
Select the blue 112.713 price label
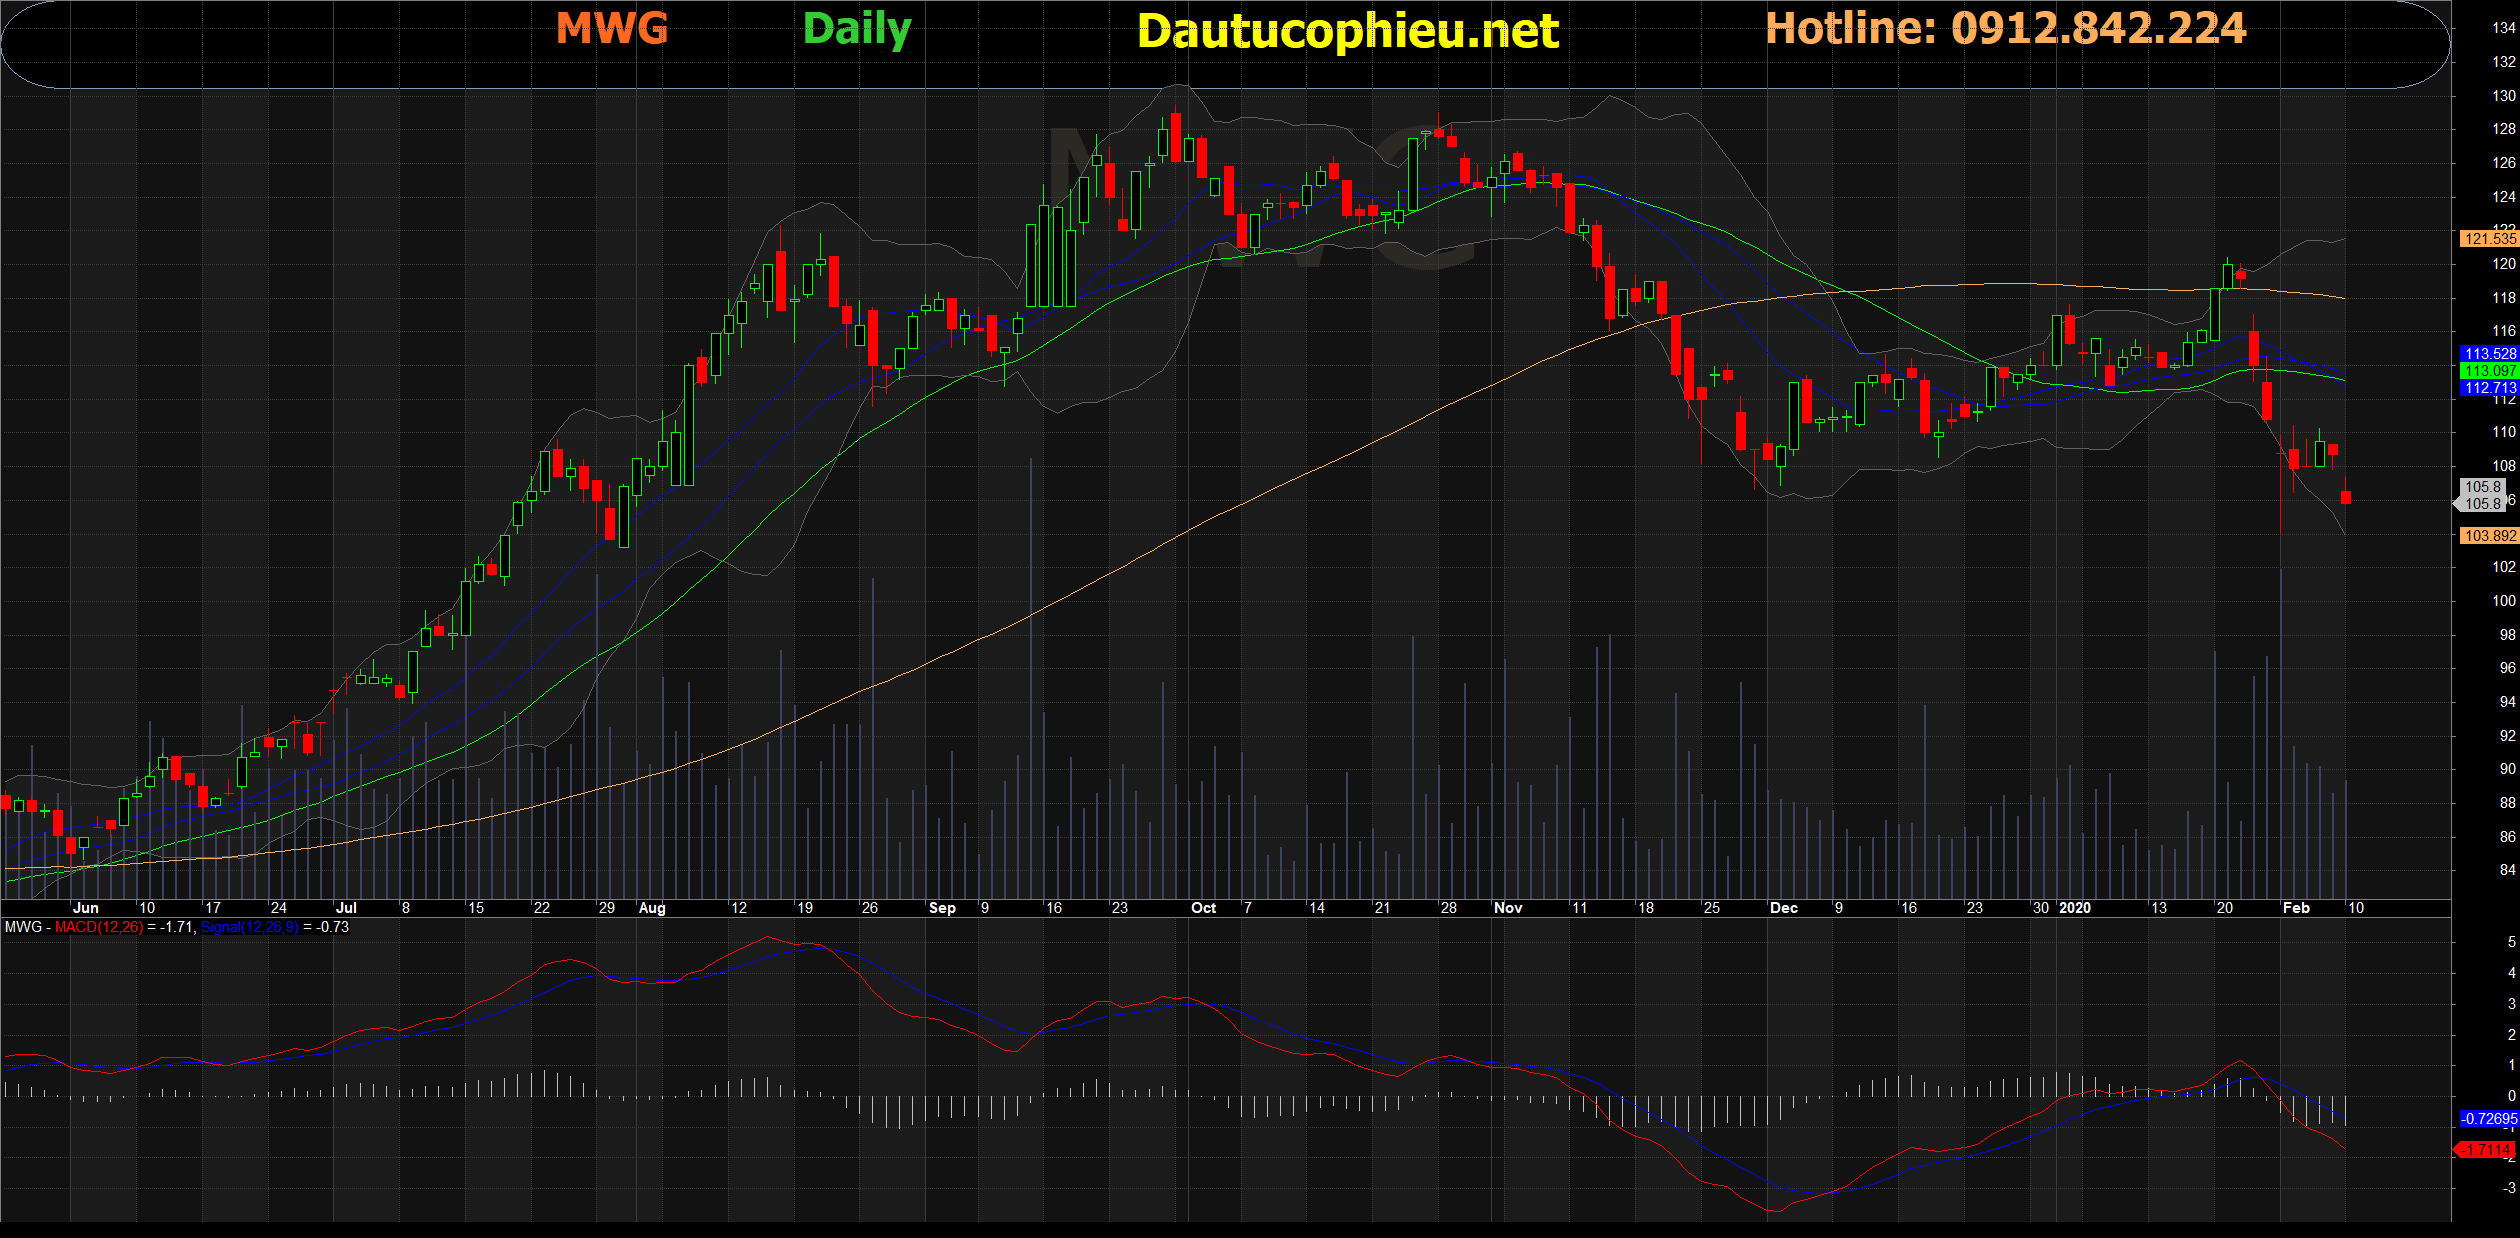2489,387
